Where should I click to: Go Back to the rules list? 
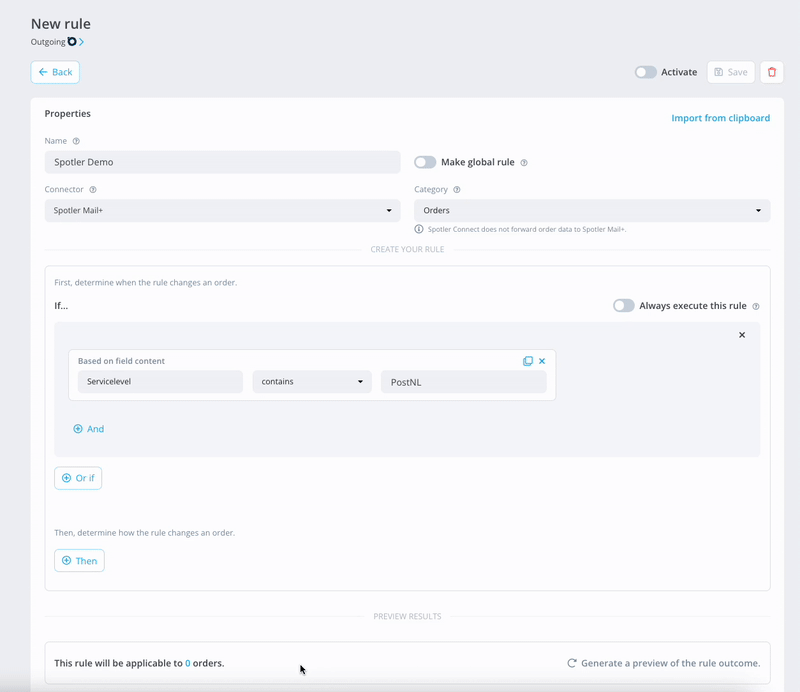(55, 72)
